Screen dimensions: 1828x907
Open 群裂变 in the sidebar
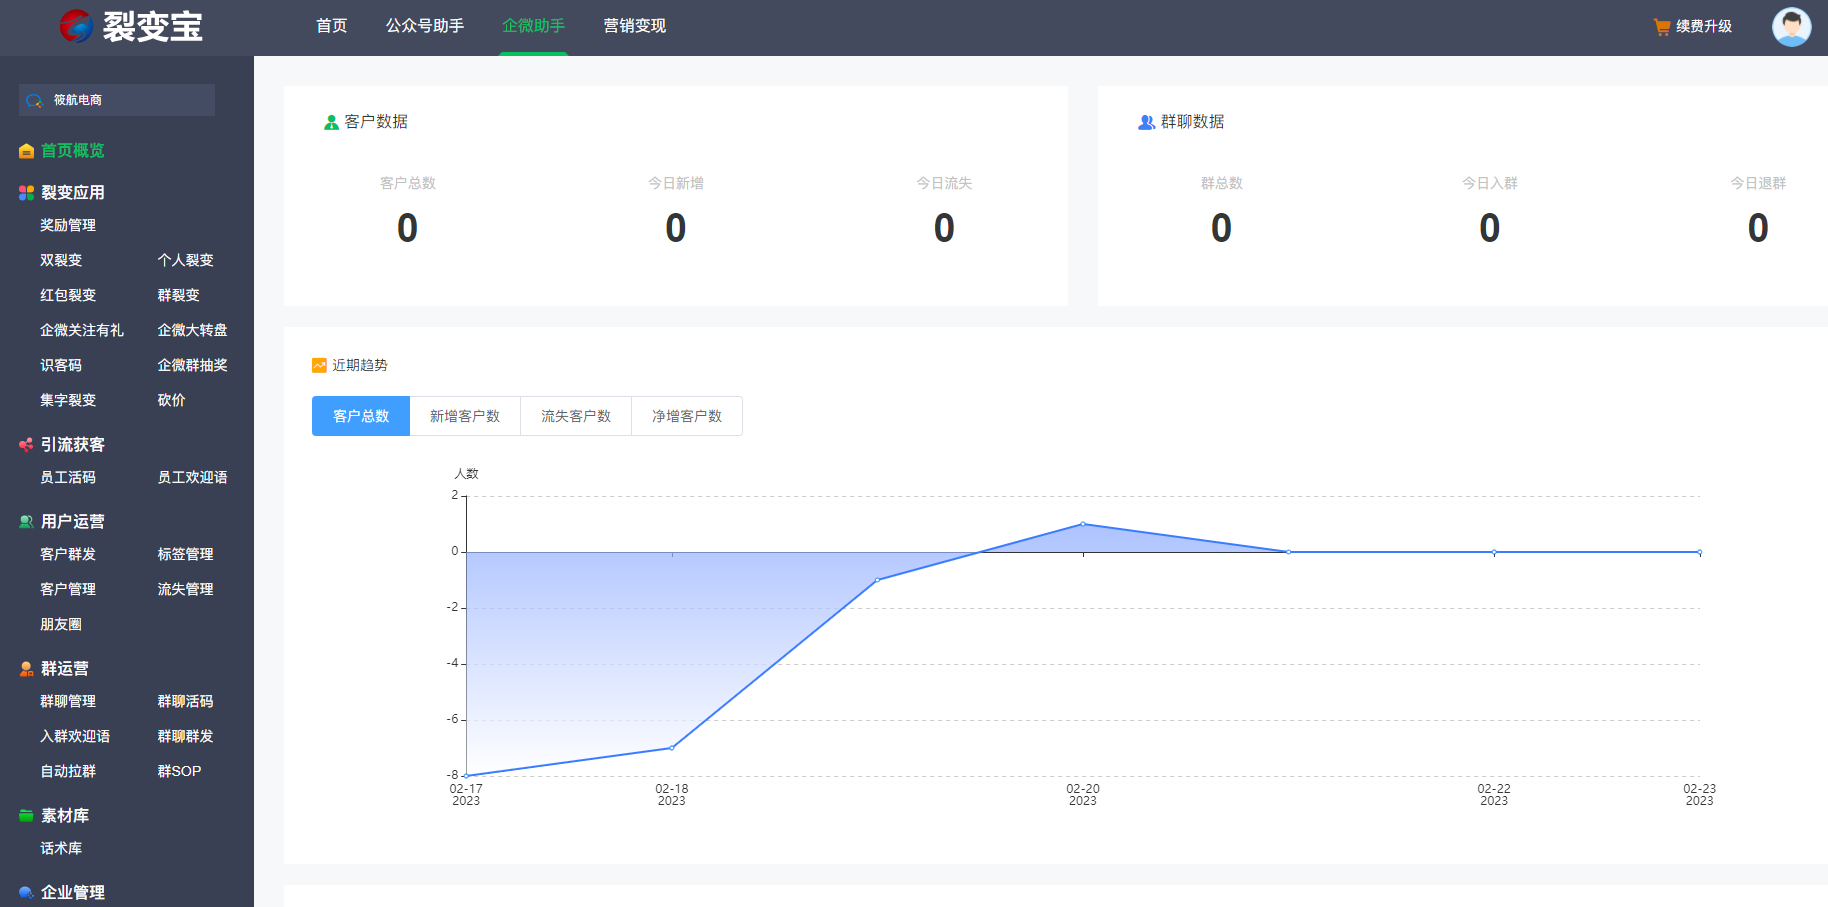click(179, 296)
